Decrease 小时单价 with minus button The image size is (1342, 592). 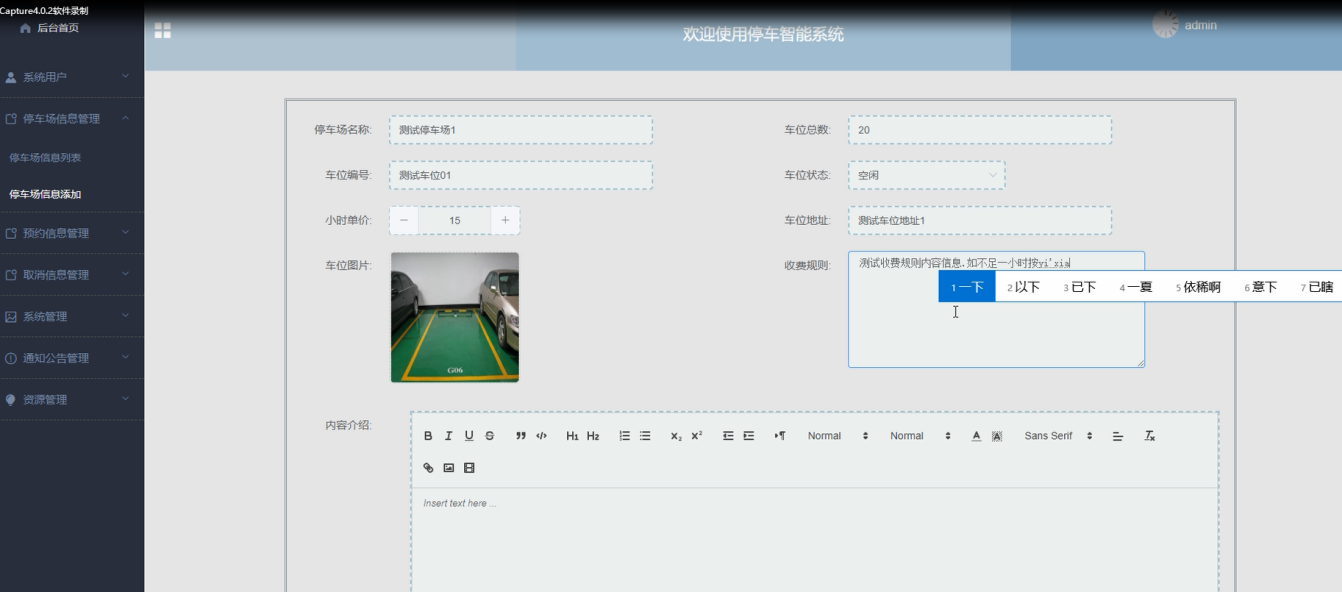click(x=404, y=220)
